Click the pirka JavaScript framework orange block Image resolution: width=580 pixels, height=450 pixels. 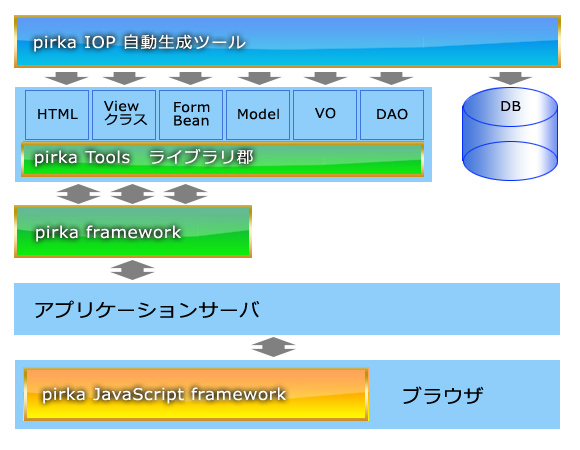[196, 394]
